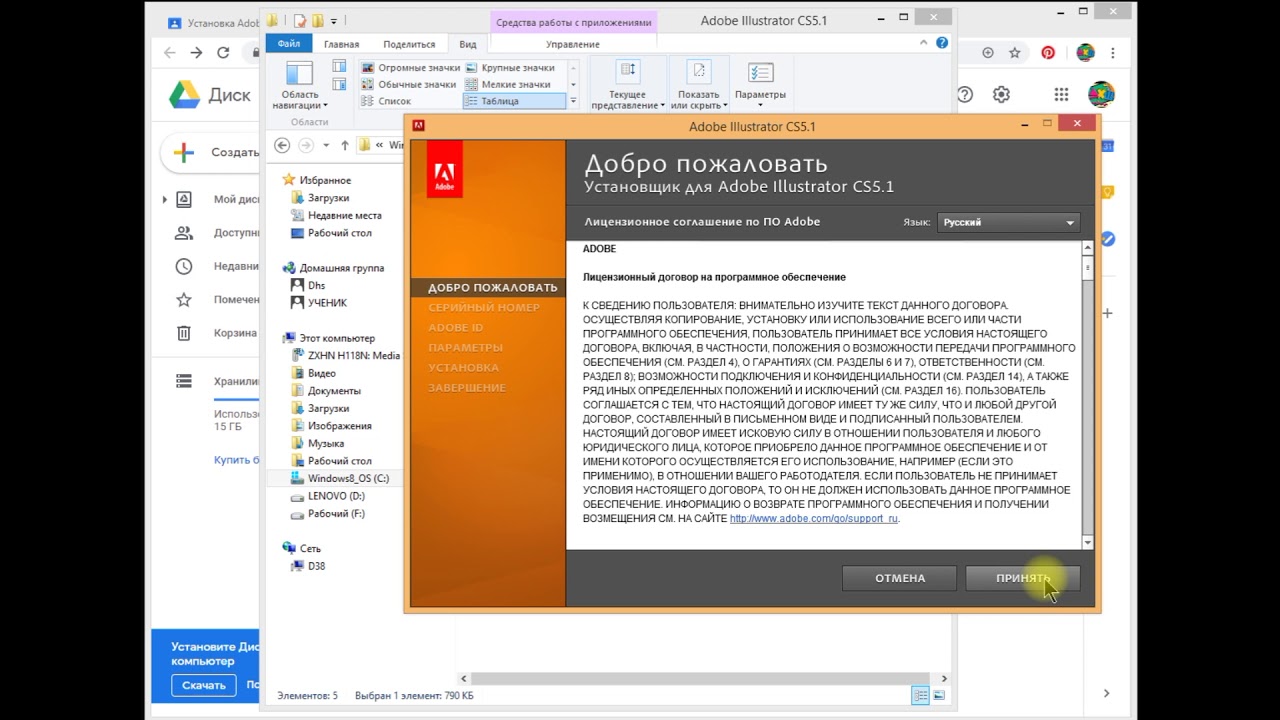Select Домашняя группа in the navigation pane

point(333,268)
